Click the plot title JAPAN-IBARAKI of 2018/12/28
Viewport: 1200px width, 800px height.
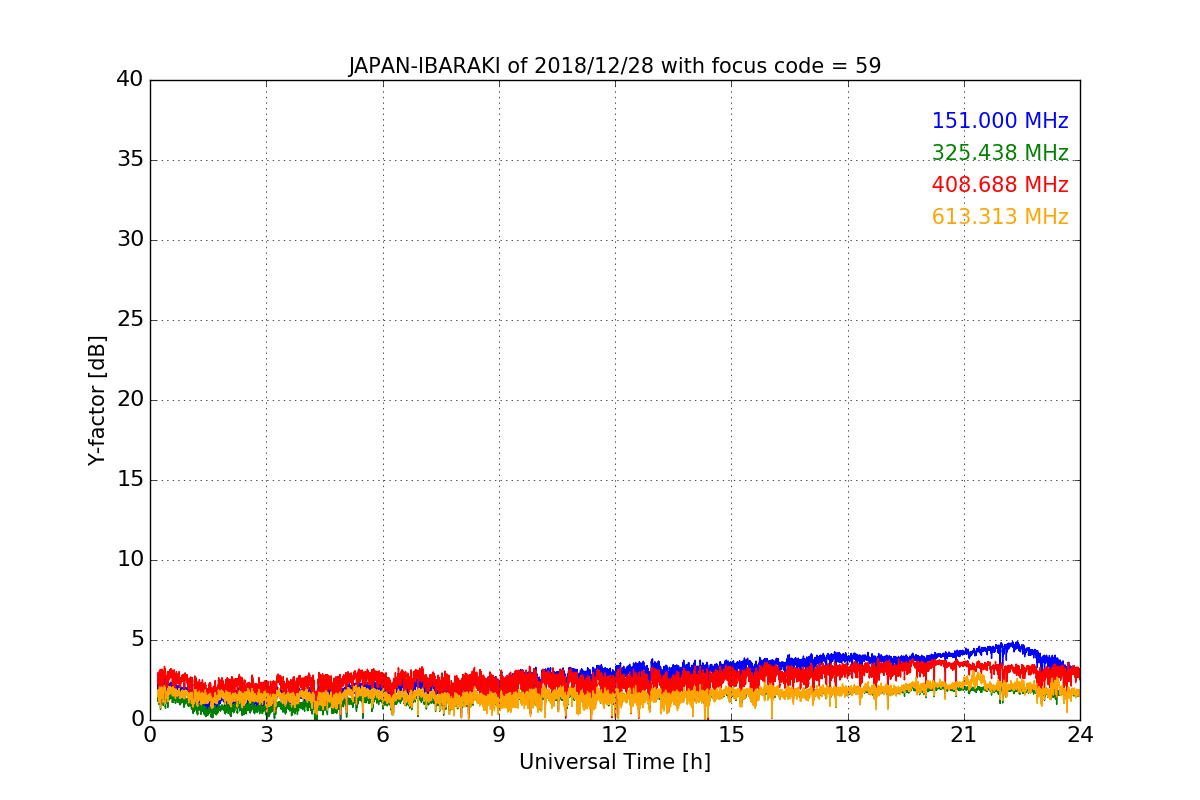(615, 66)
